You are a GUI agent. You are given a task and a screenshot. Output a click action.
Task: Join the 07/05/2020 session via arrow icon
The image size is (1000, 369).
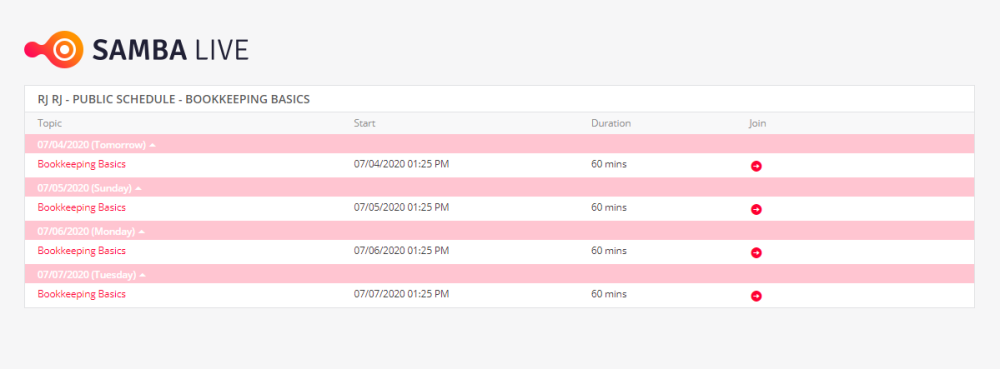[x=756, y=210]
